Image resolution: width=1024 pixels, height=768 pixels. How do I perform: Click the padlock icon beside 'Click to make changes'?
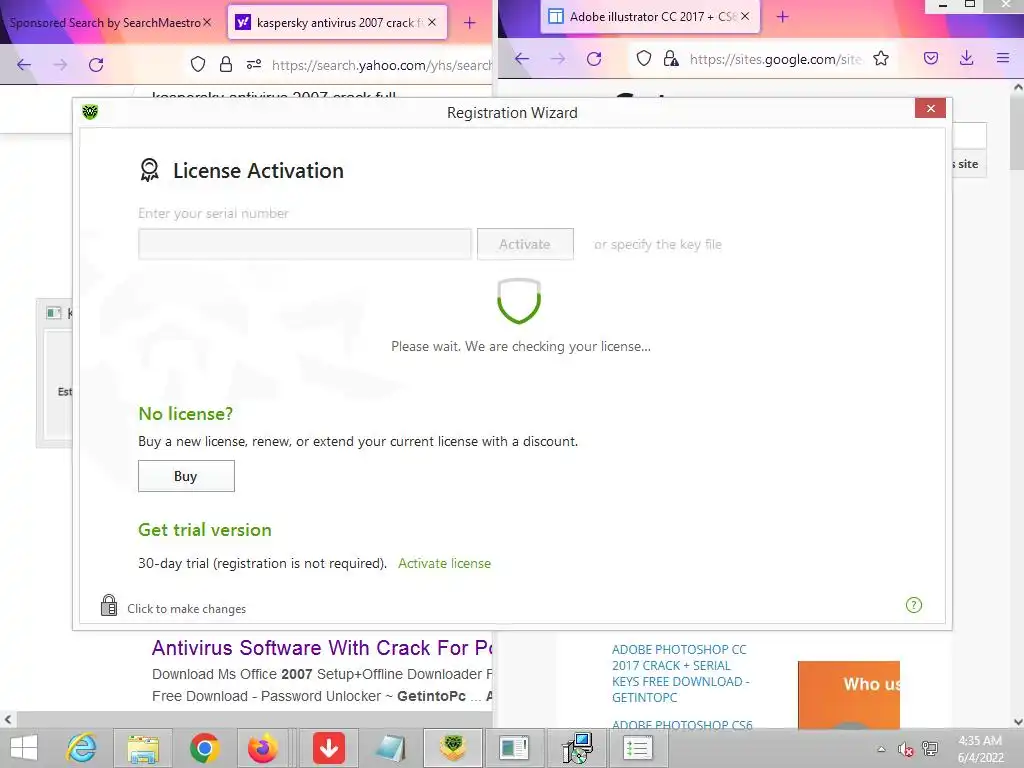point(109,605)
